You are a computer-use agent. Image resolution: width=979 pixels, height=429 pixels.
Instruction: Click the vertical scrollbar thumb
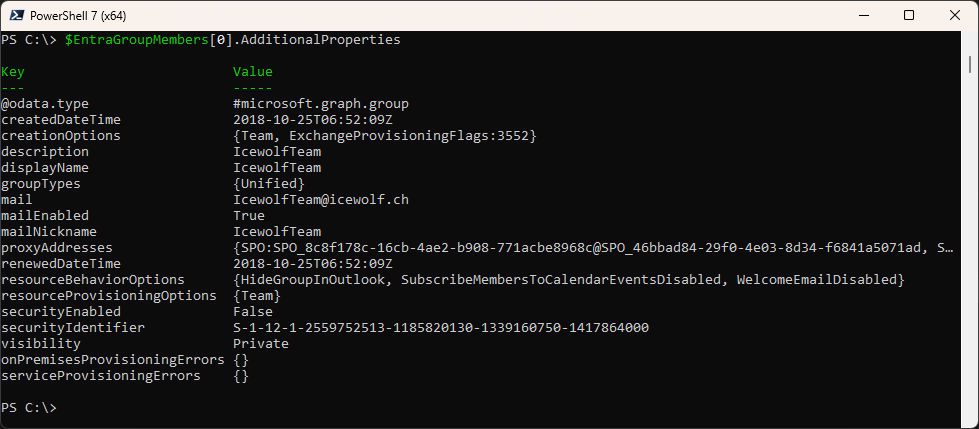[x=970, y=64]
